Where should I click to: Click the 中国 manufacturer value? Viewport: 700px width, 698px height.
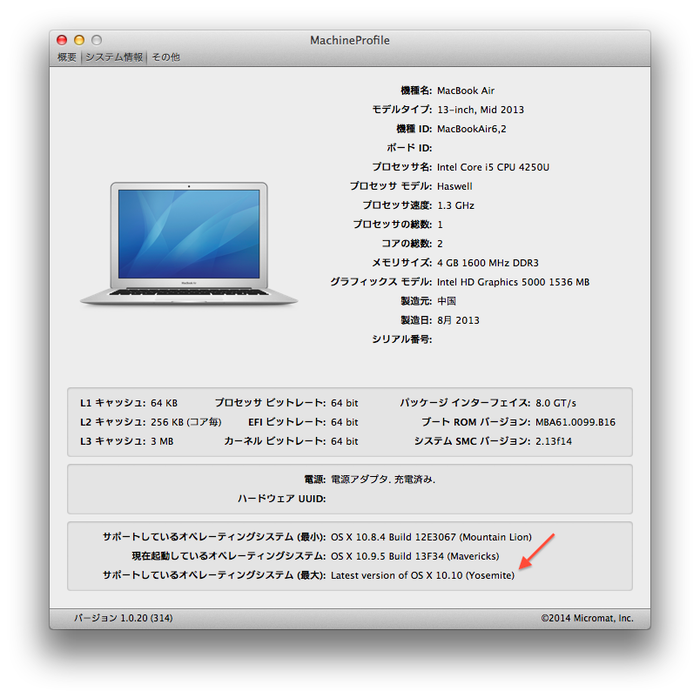tap(446, 301)
